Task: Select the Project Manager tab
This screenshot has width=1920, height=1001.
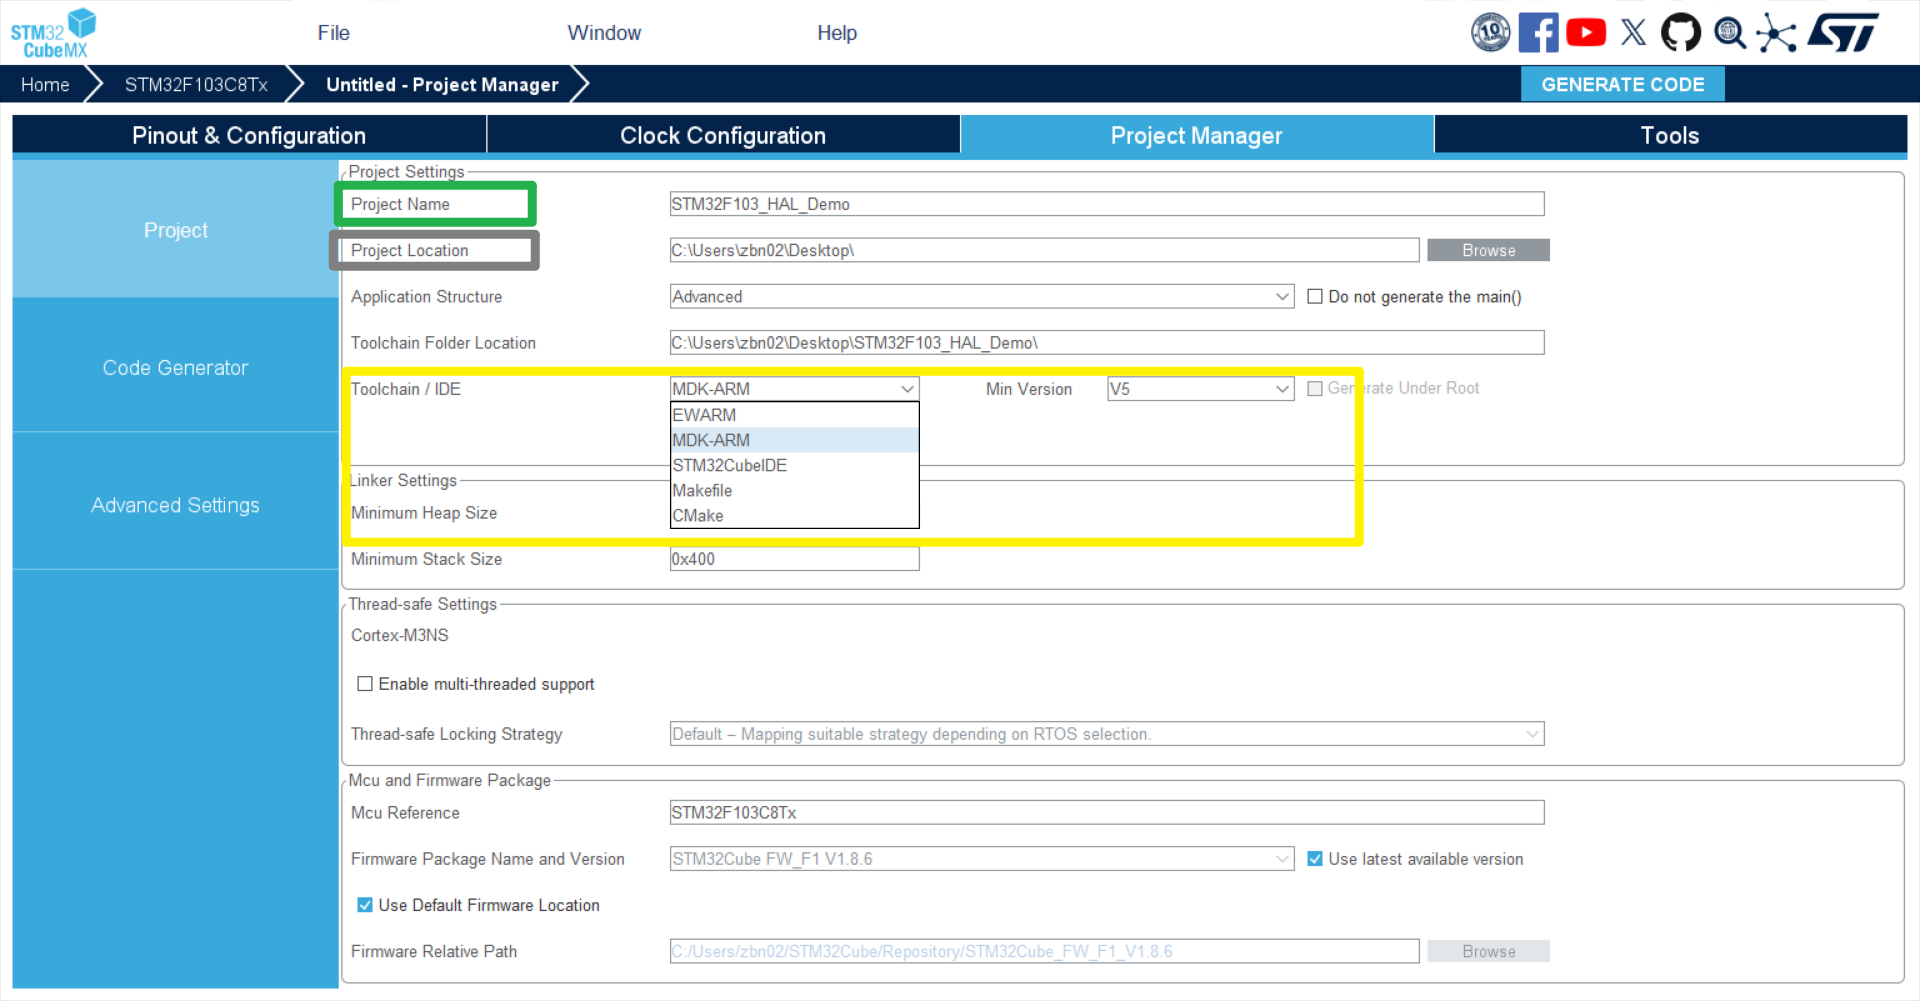Action: point(1197,135)
